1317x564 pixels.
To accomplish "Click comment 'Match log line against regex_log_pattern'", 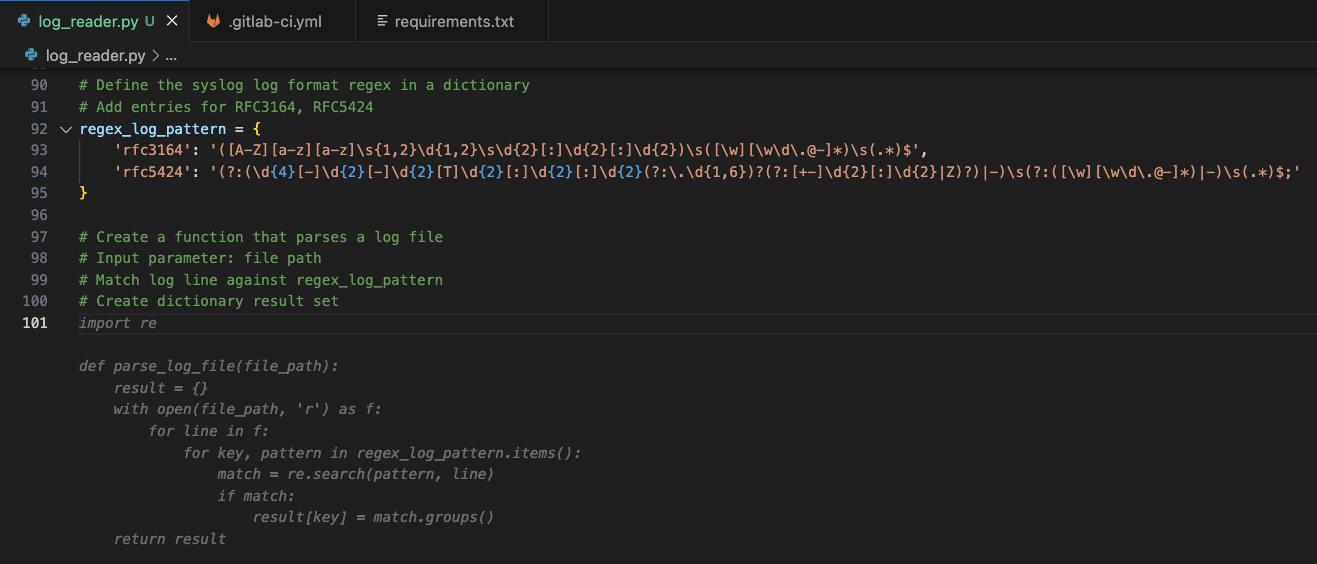I will click(x=261, y=280).
